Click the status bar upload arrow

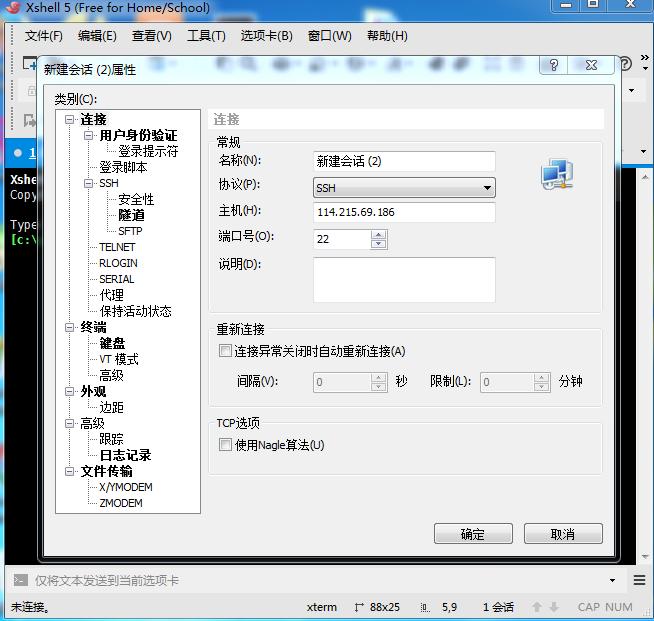click(537, 607)
